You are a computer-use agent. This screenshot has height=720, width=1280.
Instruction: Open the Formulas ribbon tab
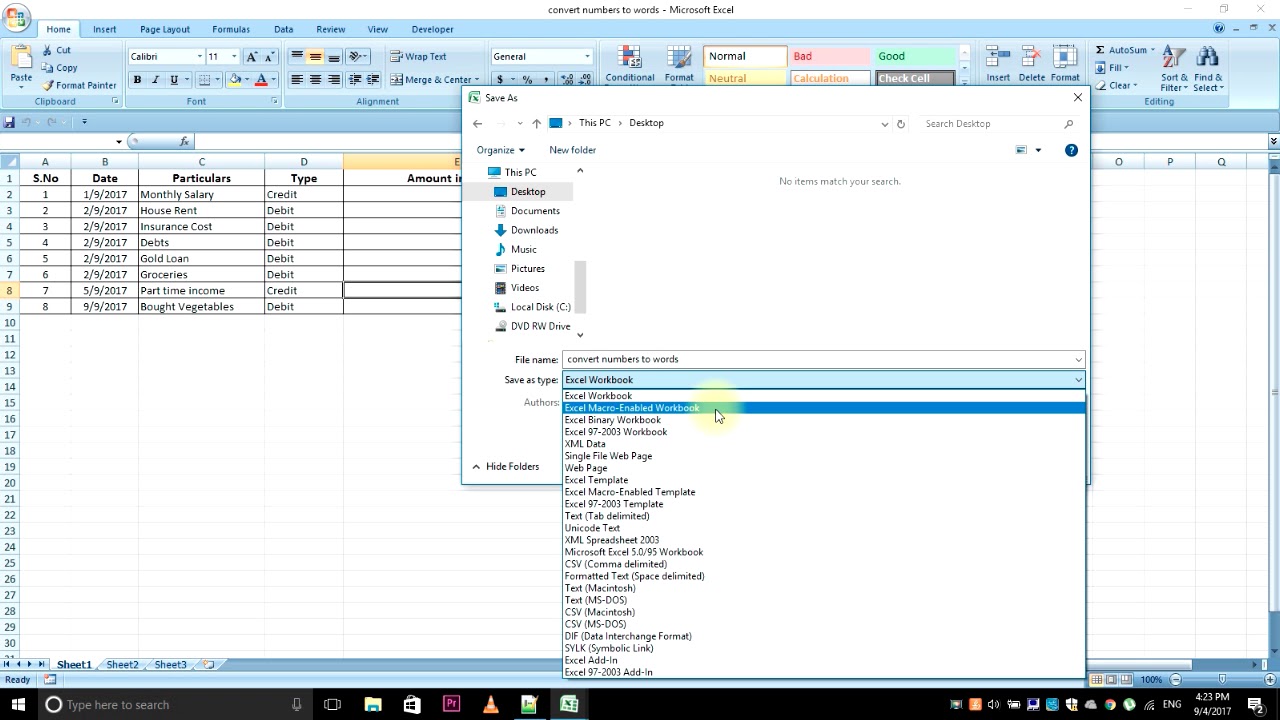click(x=231, y=29)
